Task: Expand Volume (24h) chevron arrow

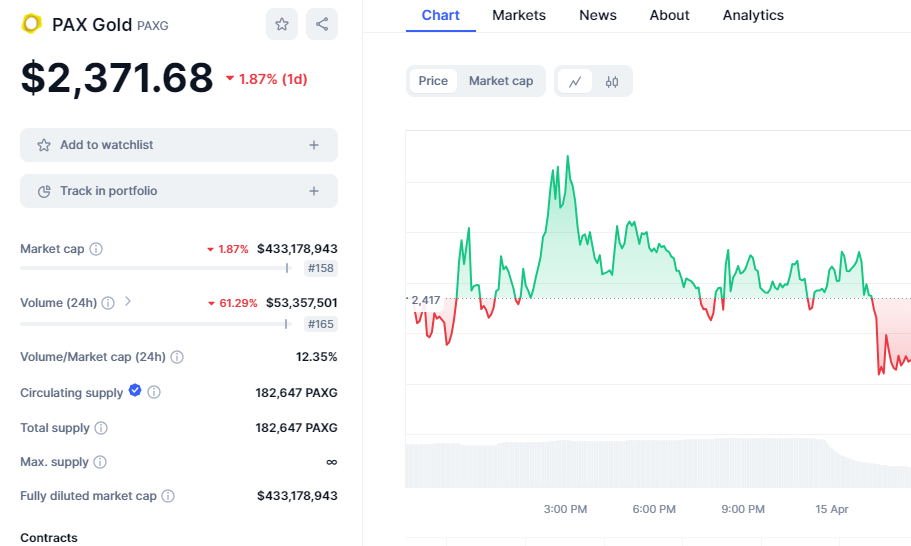Action: [128, 301]
